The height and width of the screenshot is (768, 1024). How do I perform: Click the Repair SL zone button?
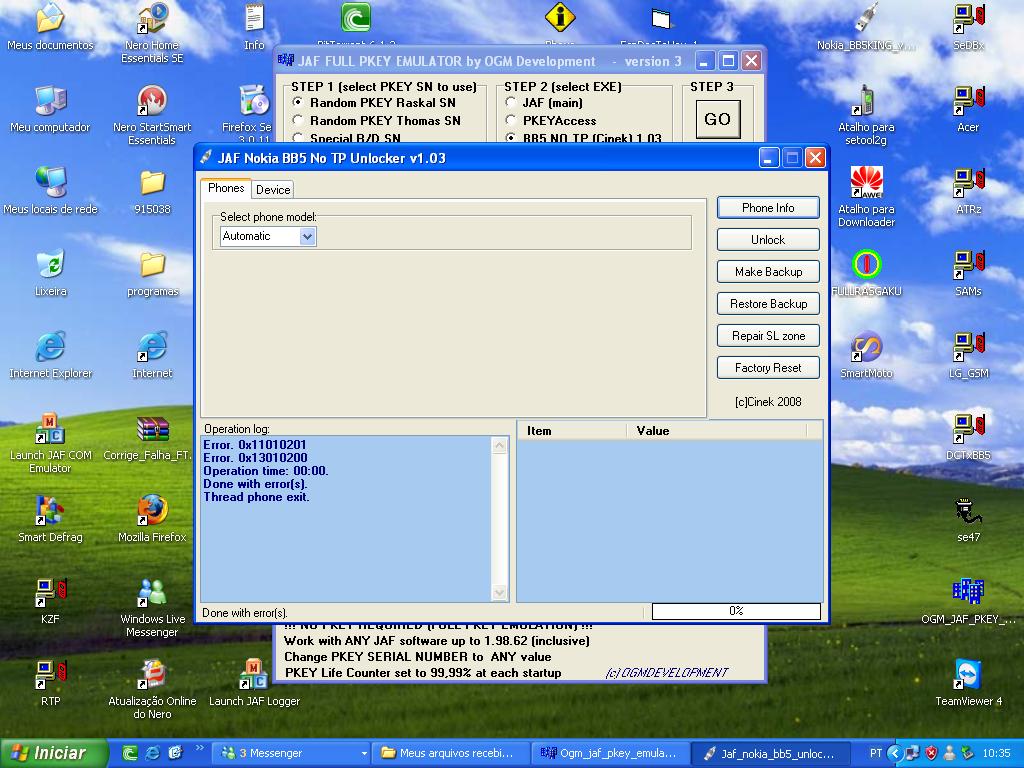tap(768, 336)
